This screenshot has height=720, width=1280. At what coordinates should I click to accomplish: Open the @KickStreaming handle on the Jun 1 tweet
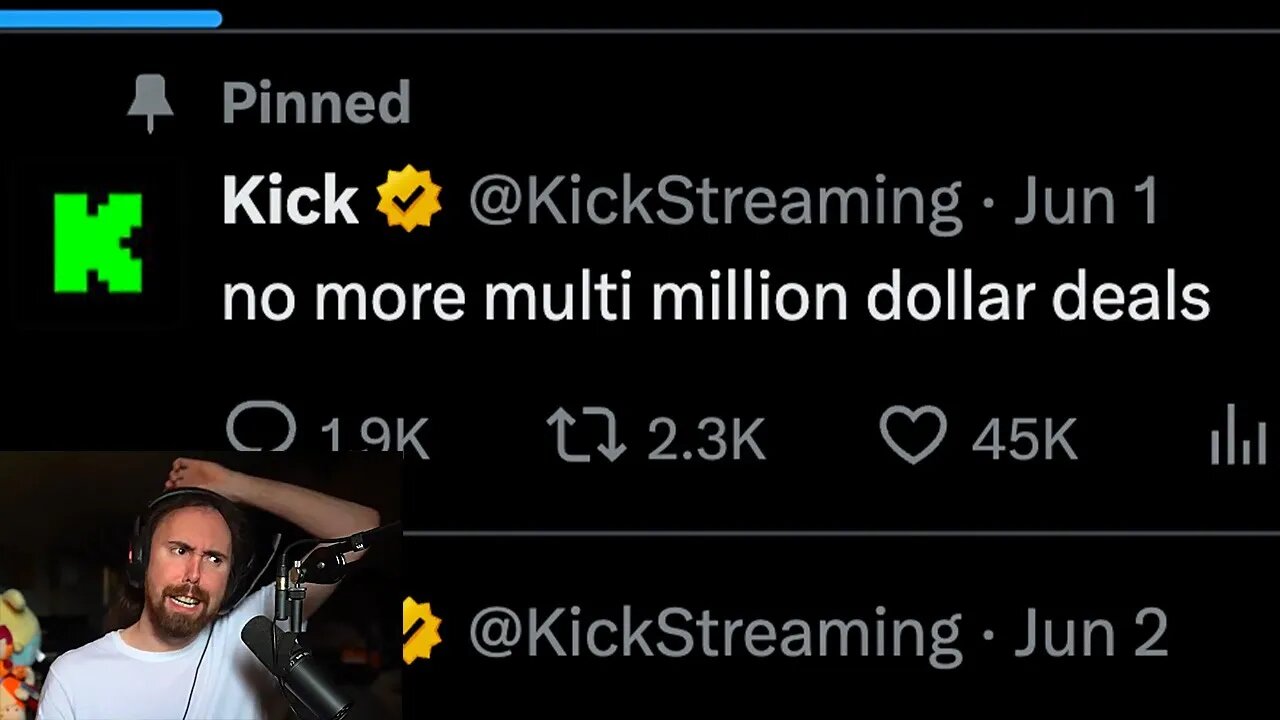click(715, 200)
